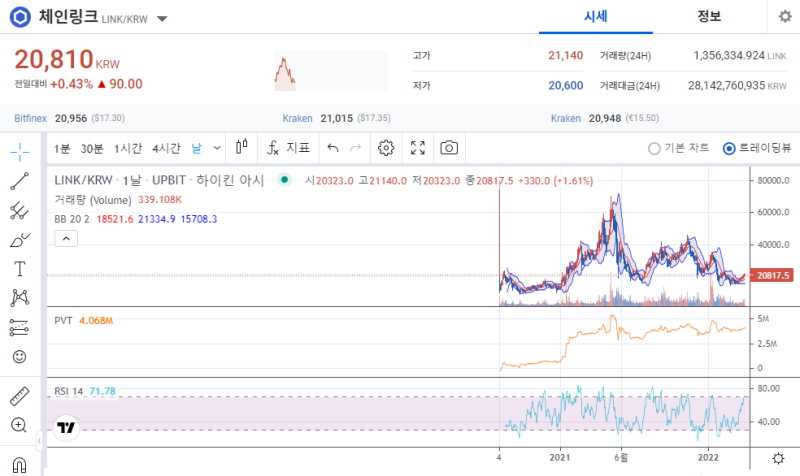The width and height of the screenshot is (800, 476).
Task: Select the pitchfork drawing tool
Action: (19, 210)
